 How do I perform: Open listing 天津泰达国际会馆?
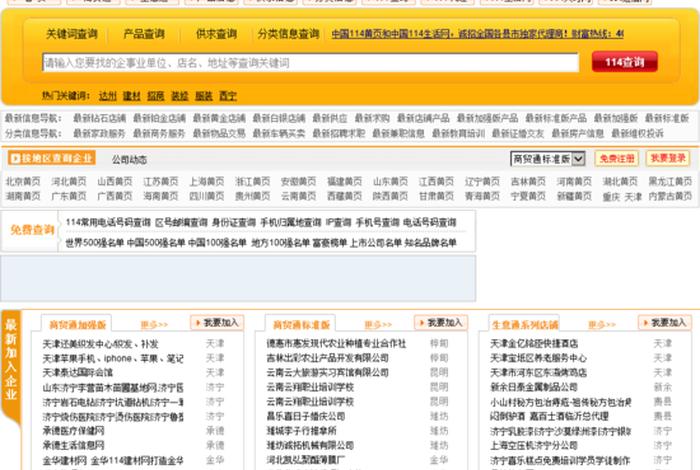coord(78,373)
